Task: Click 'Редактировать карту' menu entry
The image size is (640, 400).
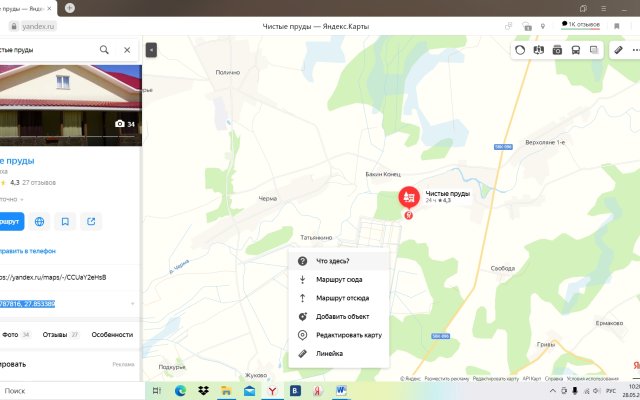Action: pos(348,335)
